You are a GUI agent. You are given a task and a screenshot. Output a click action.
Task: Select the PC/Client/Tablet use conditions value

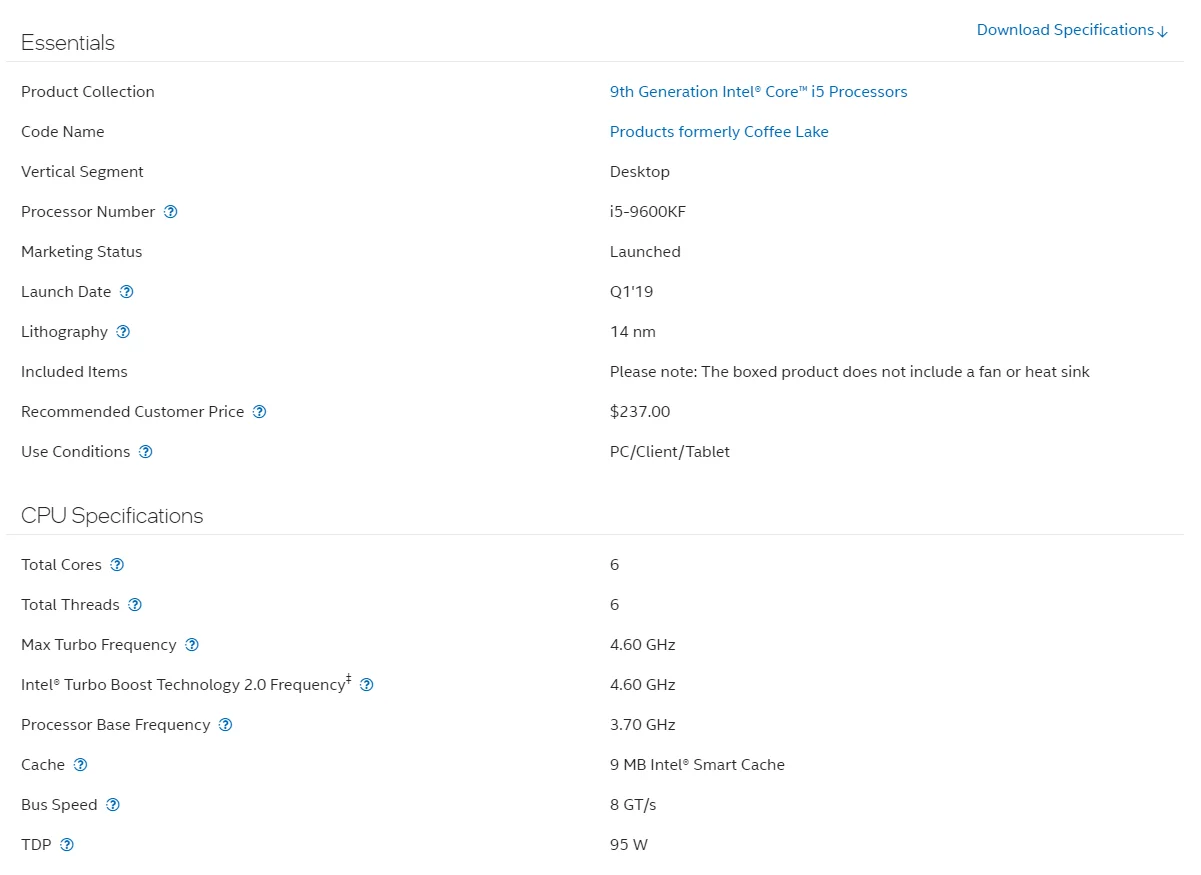pos(670,452)
